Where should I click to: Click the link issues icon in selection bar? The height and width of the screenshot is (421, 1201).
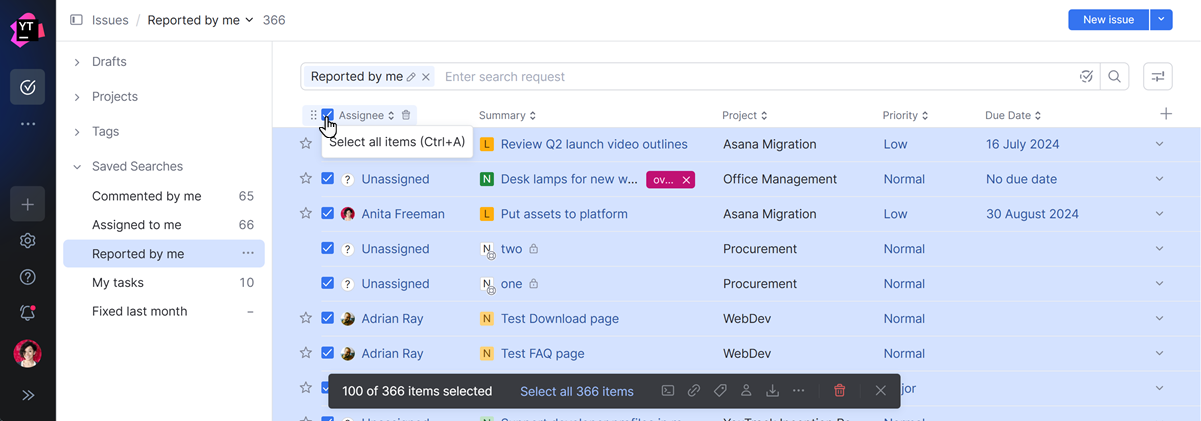click(694, 391)
